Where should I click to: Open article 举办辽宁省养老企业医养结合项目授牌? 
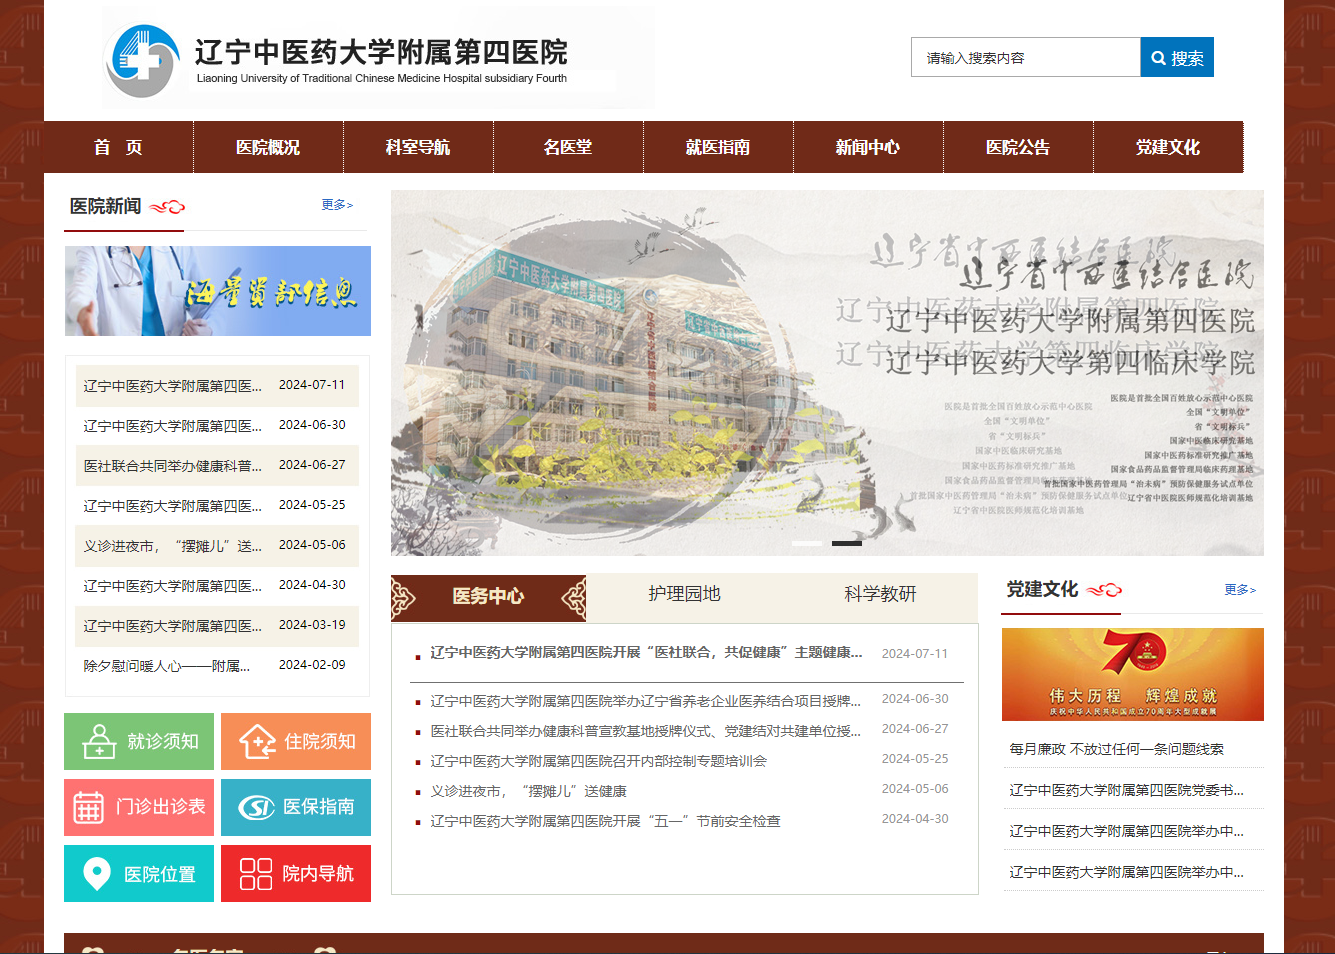(645, 701)
